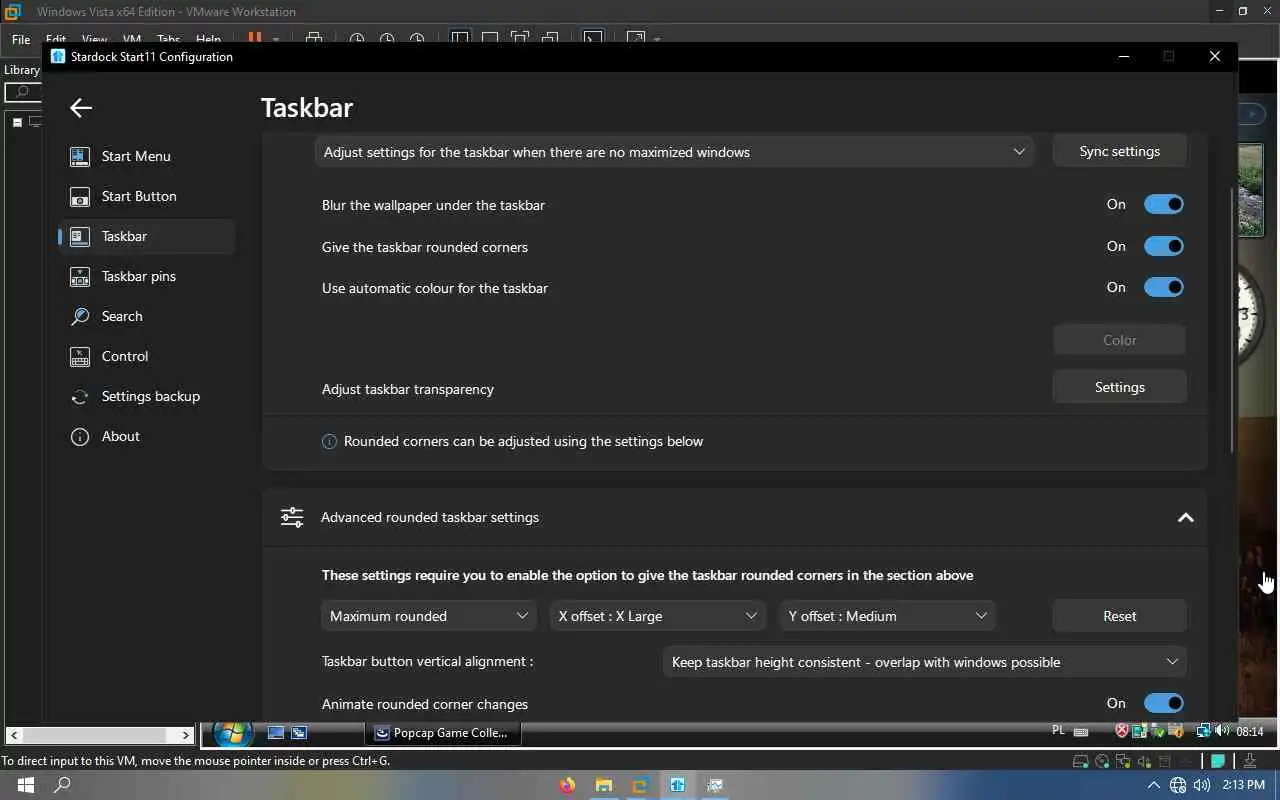Open the X offset : X Large dropdown

pos(658,616)
